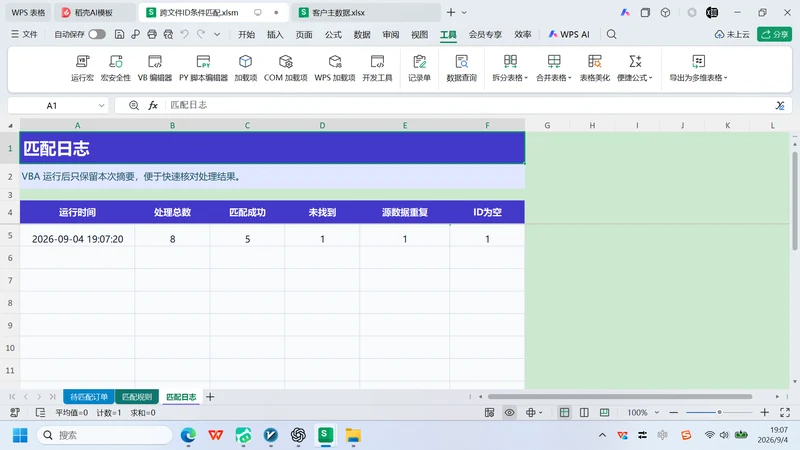Open the VB 编辑器 editor
Image resolution: width=800 pixels, height=450 pixels.
[155, 68]
